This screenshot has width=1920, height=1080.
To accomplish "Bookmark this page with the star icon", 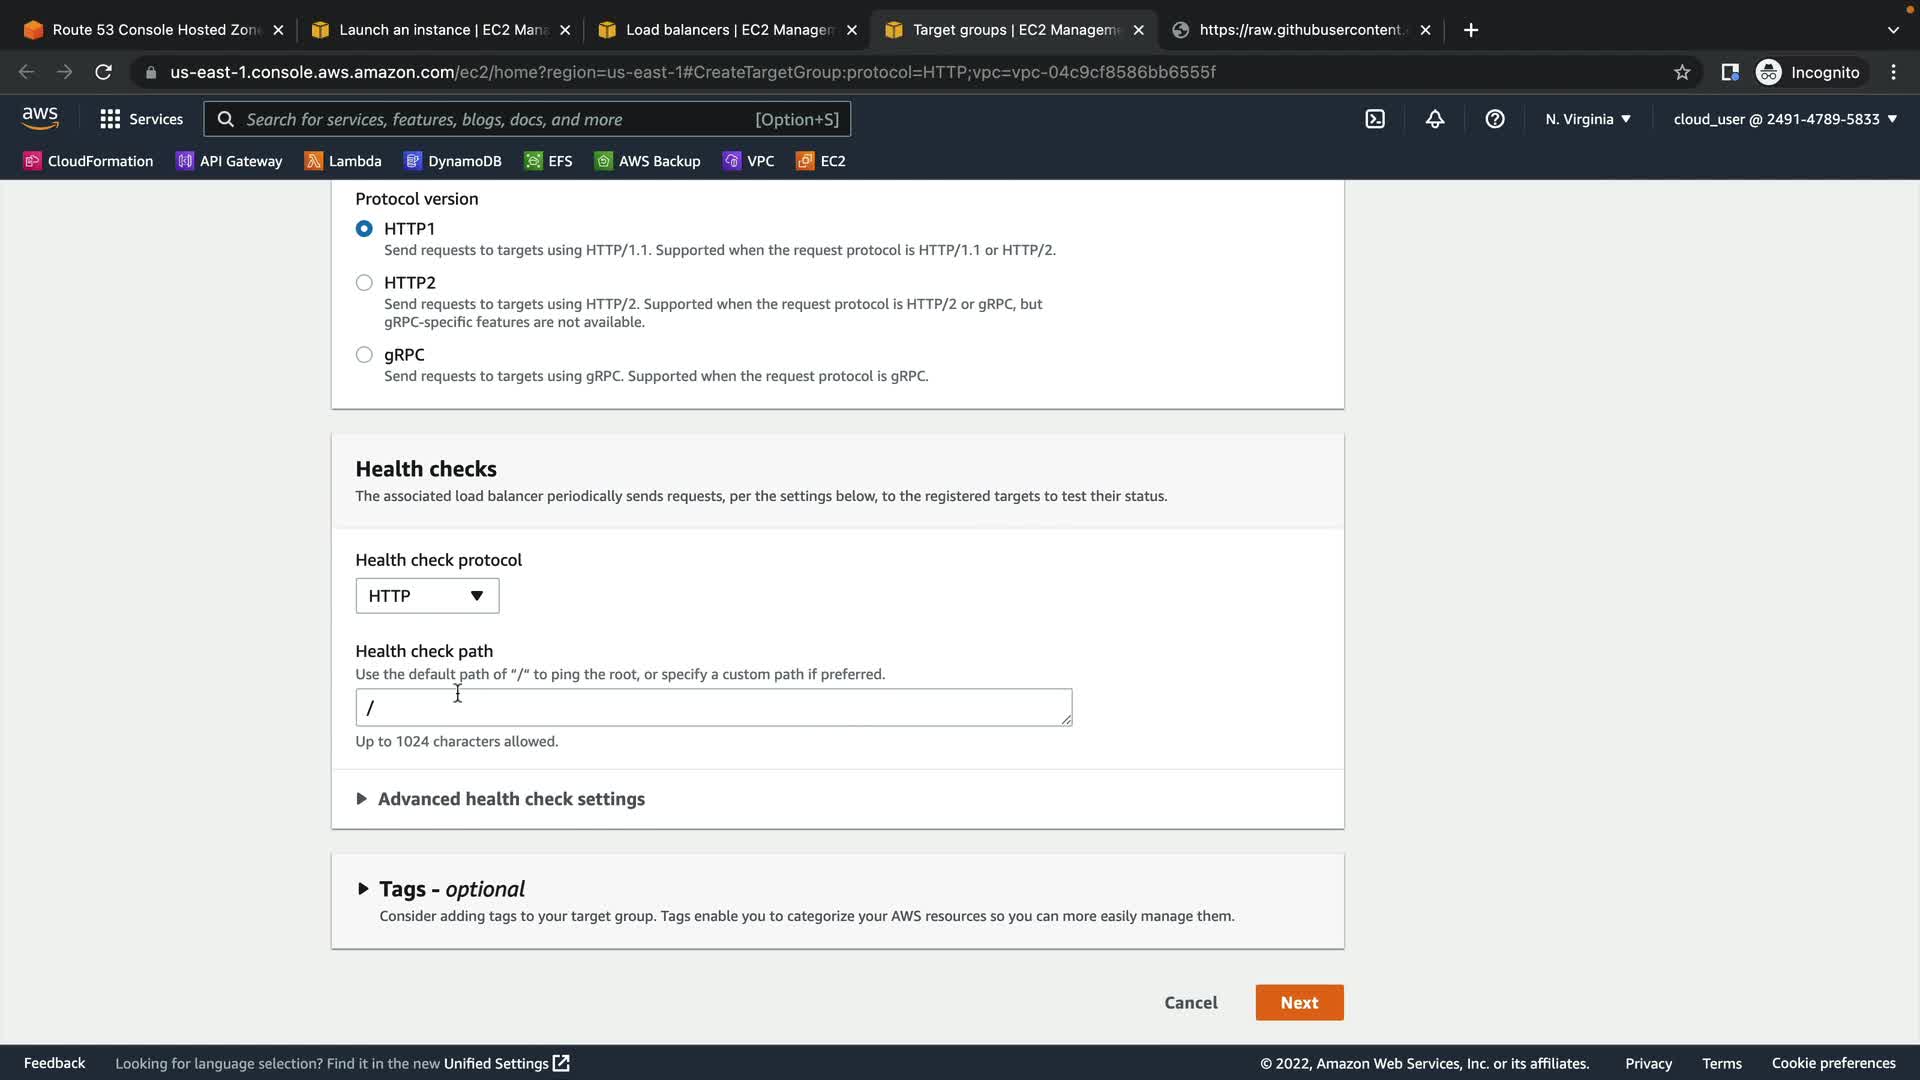I will 1682,72.
